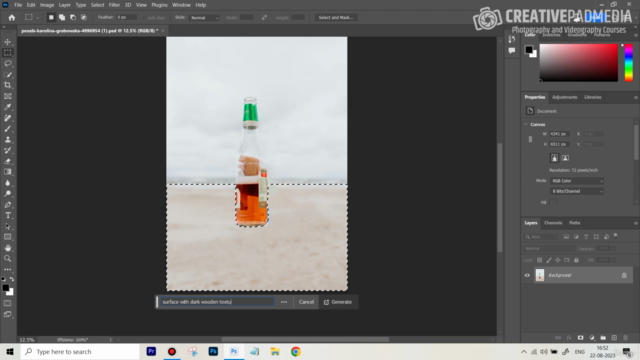Image resolution: width=640 pixels, height=360 pixels.
Task: Select the Brush tool
Action: (8, 129)
